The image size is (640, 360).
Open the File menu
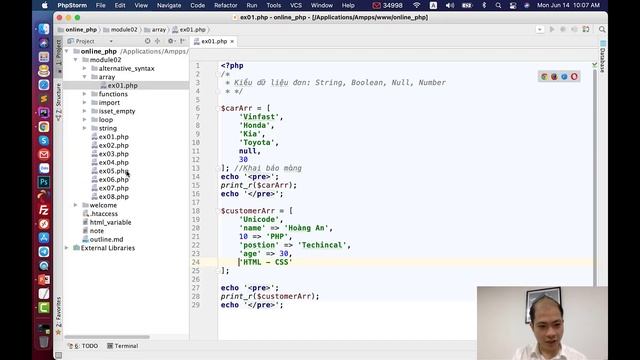pos(100,5)
